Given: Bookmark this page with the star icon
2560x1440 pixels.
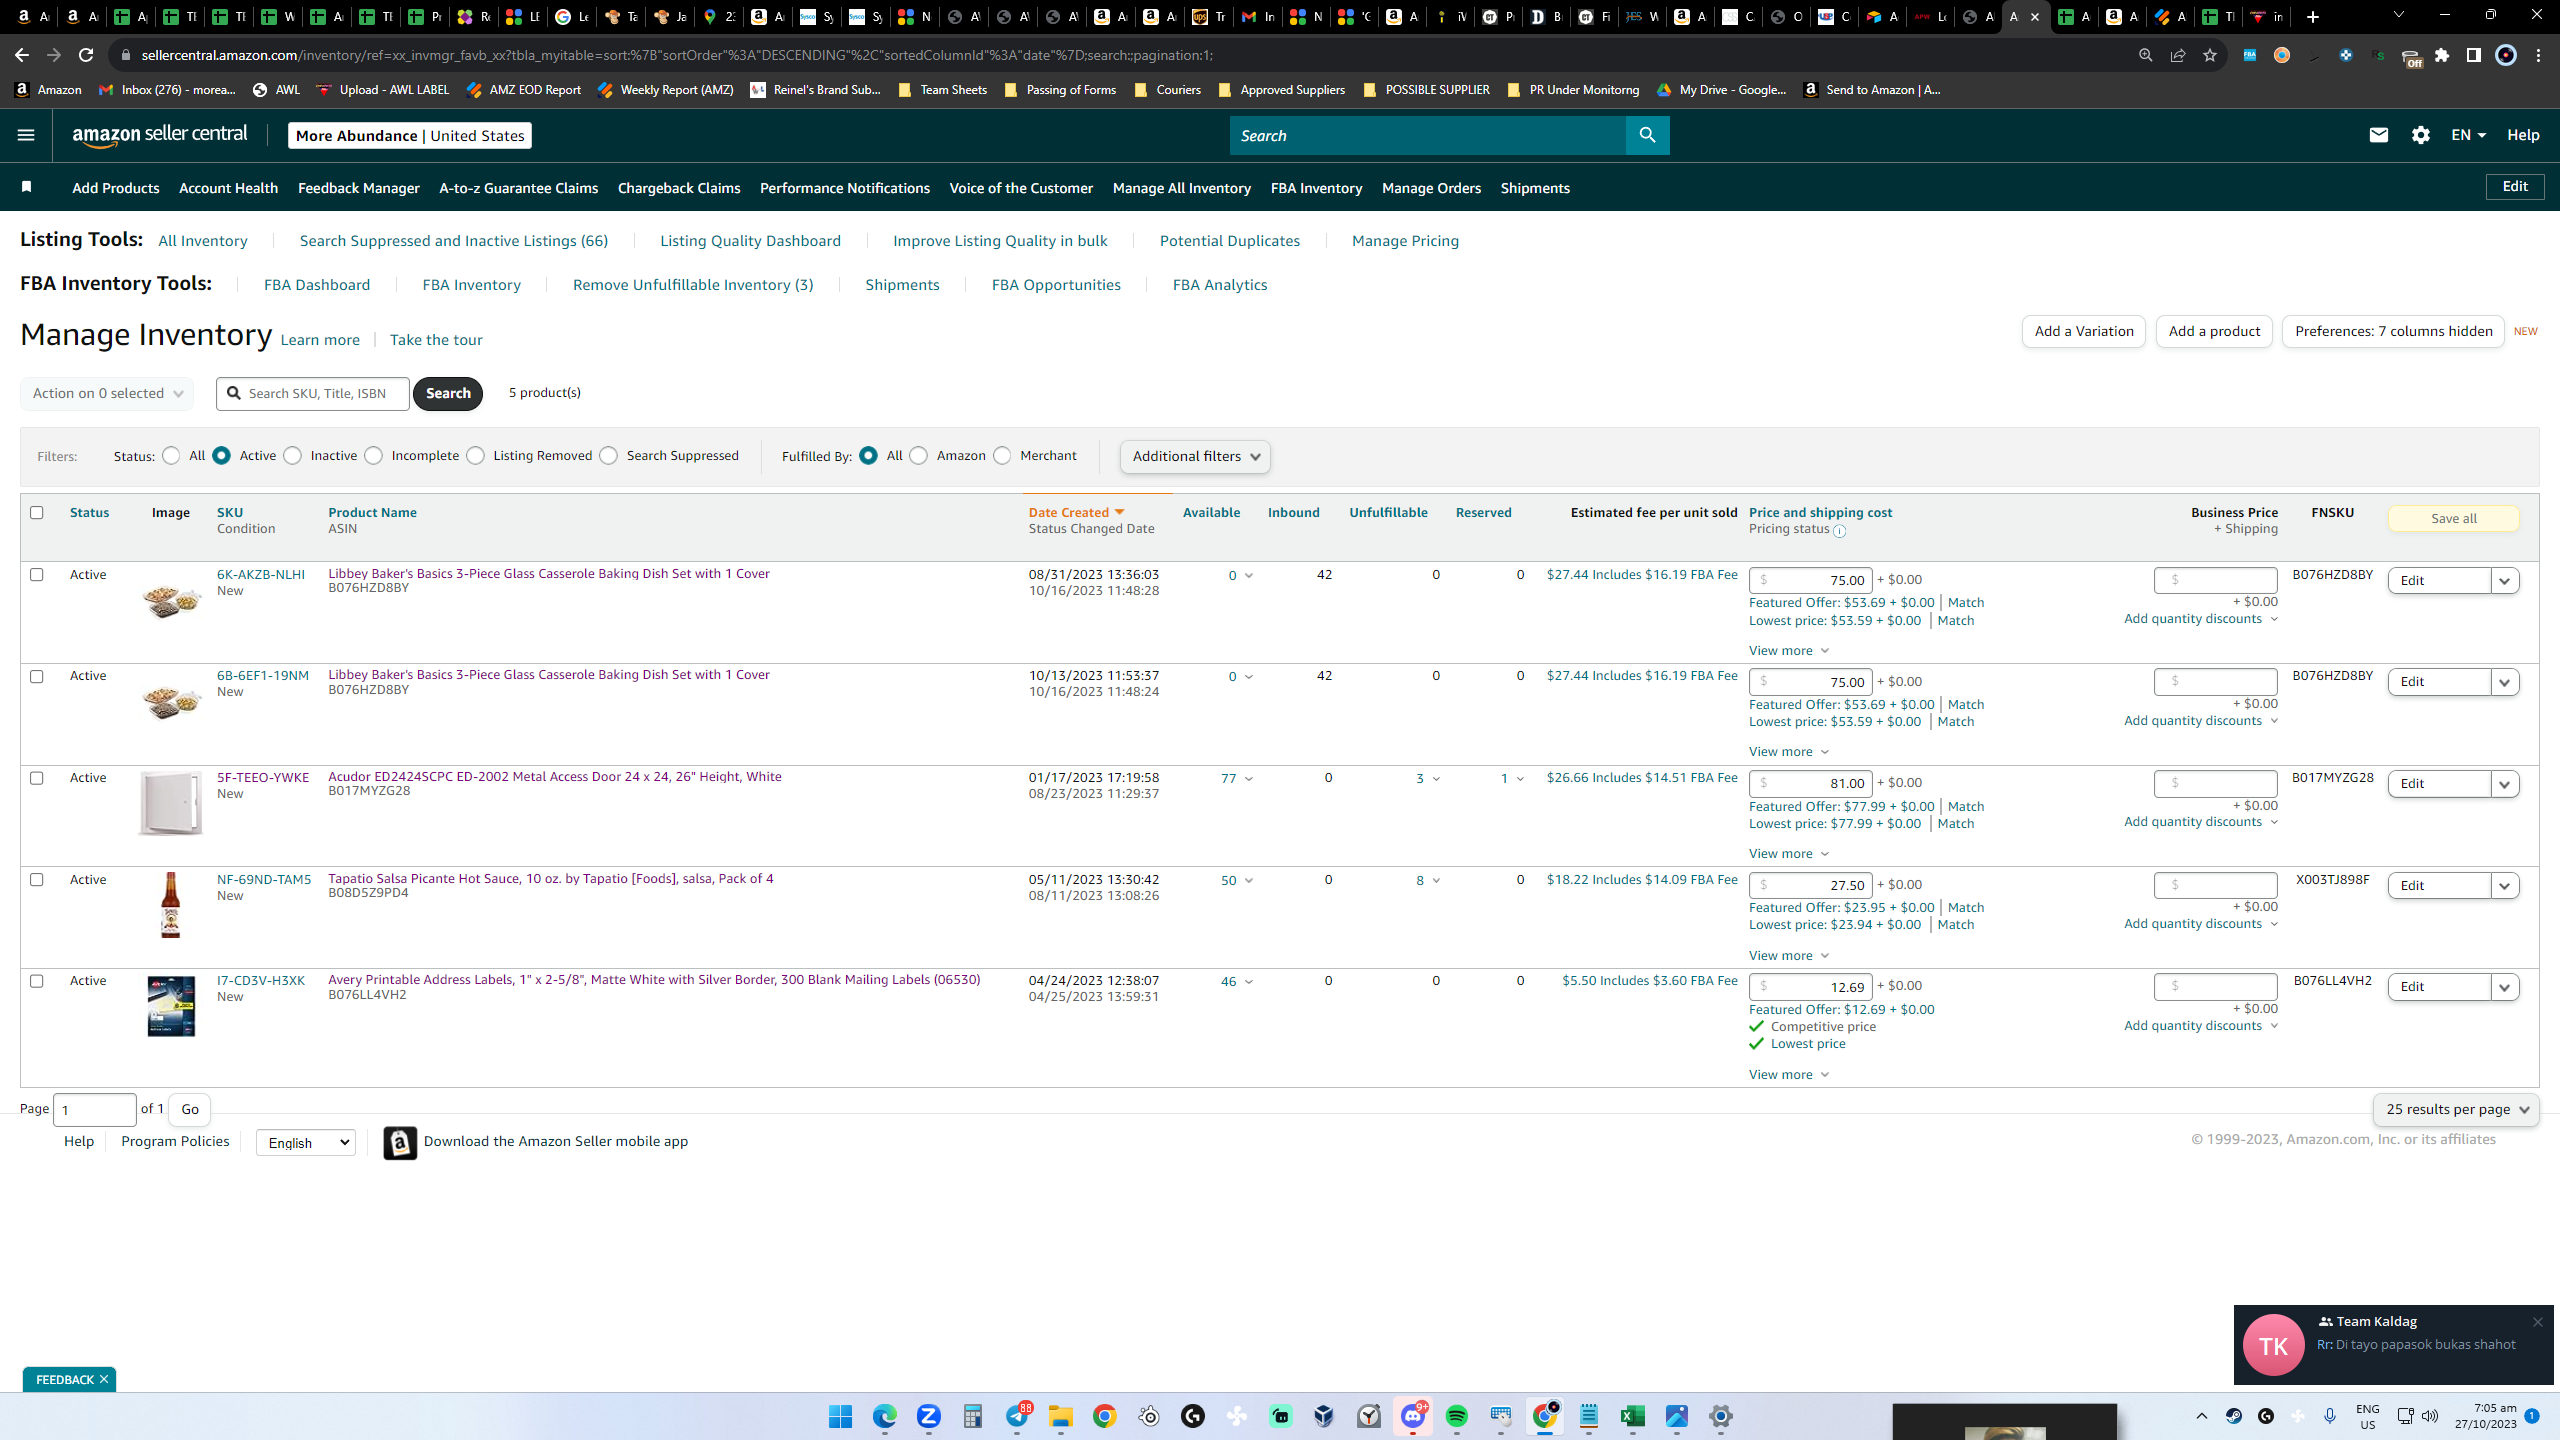Looking at the screenshot, I should click(2209, 55).
